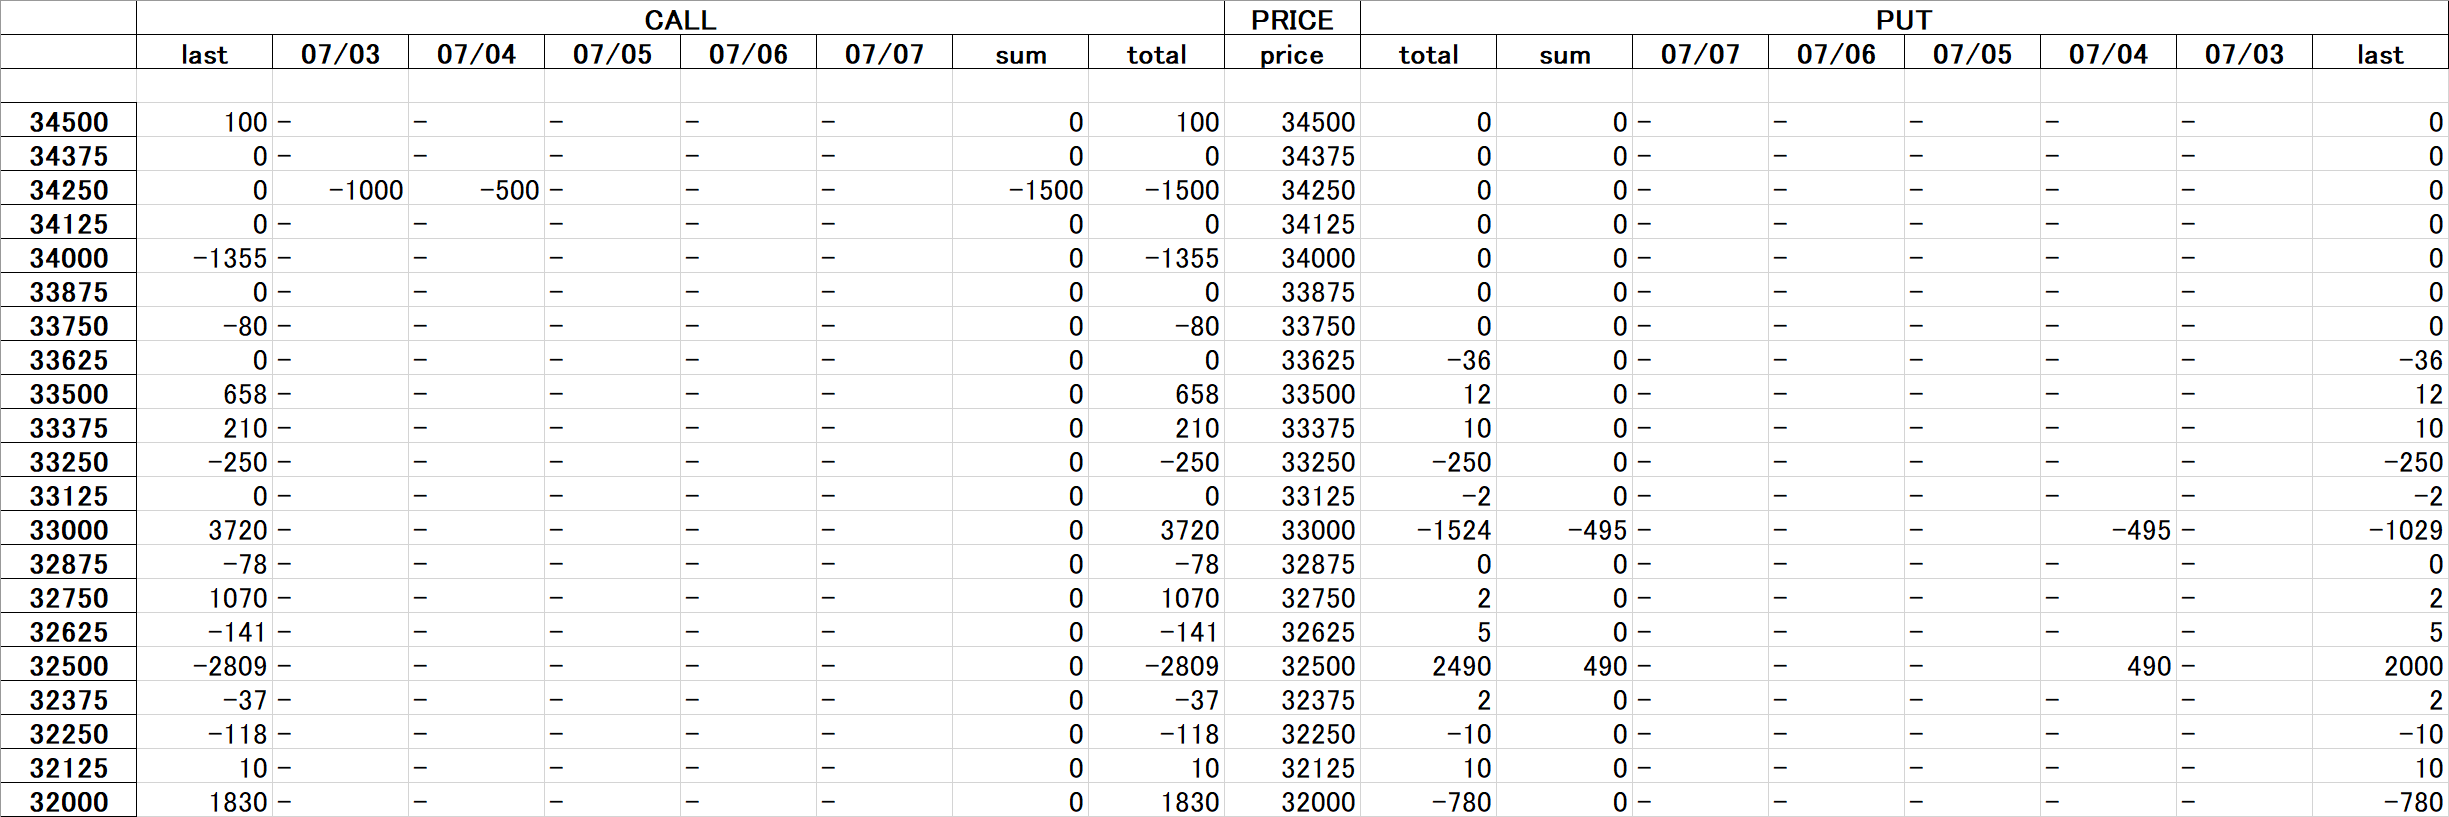Select the 33875 row label
2449x817 pixels.
(x=68, y=291)
